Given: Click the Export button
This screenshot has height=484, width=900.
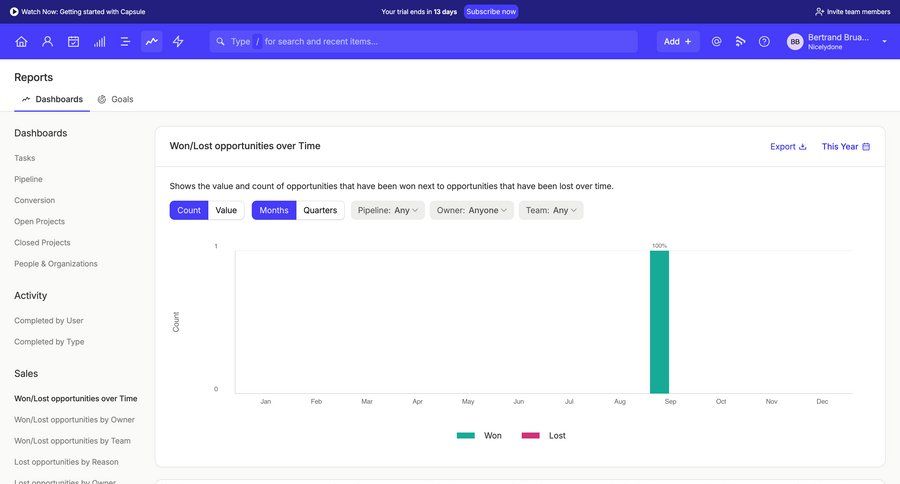Looking at the screenshot, I should (788, 146).
